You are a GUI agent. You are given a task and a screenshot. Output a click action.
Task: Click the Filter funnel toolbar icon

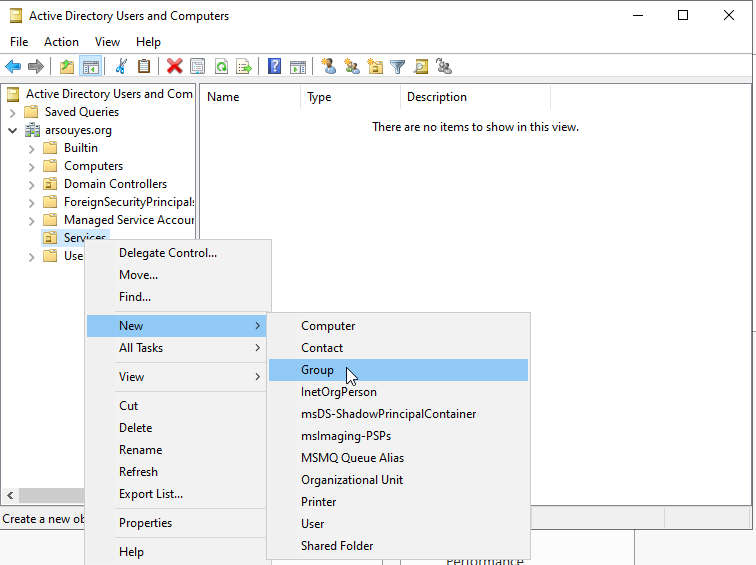398,67
